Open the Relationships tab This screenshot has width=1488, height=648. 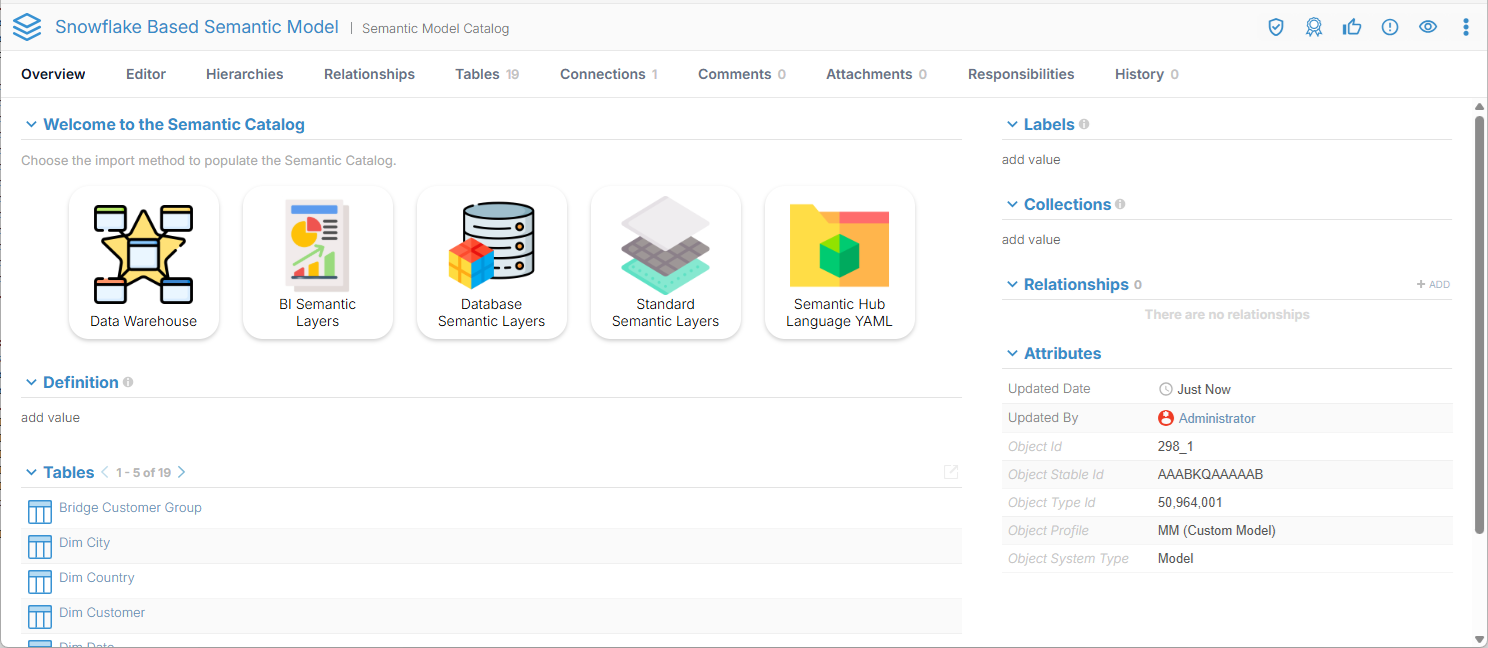369,74
